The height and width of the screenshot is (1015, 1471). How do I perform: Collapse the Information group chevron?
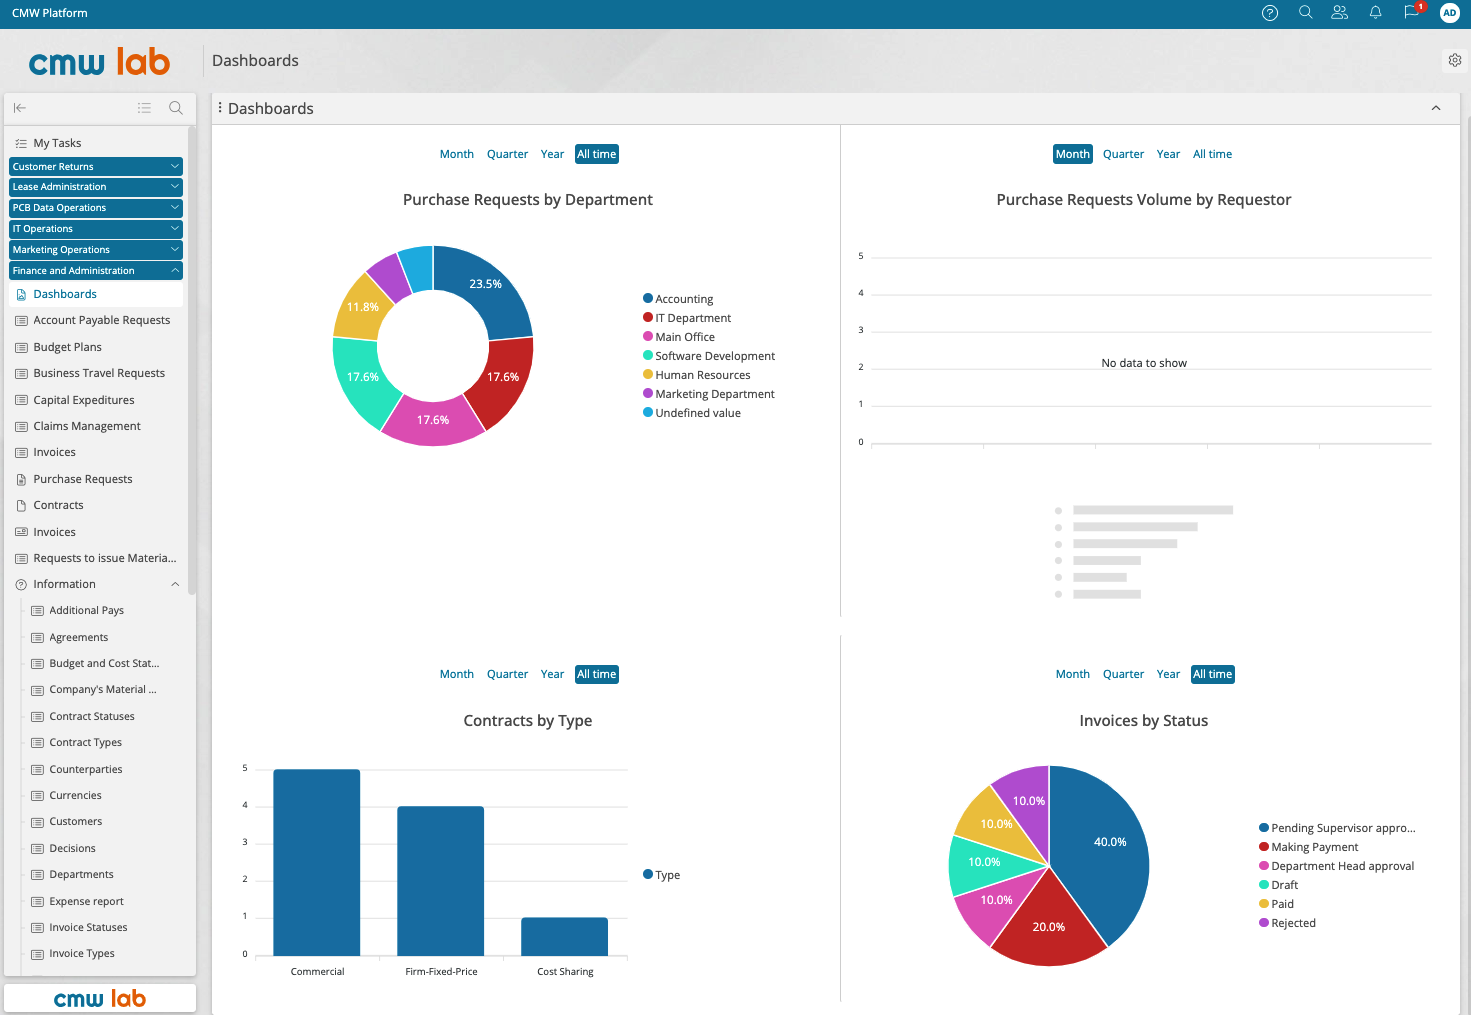pyautogui.click(x=175, y=585)
